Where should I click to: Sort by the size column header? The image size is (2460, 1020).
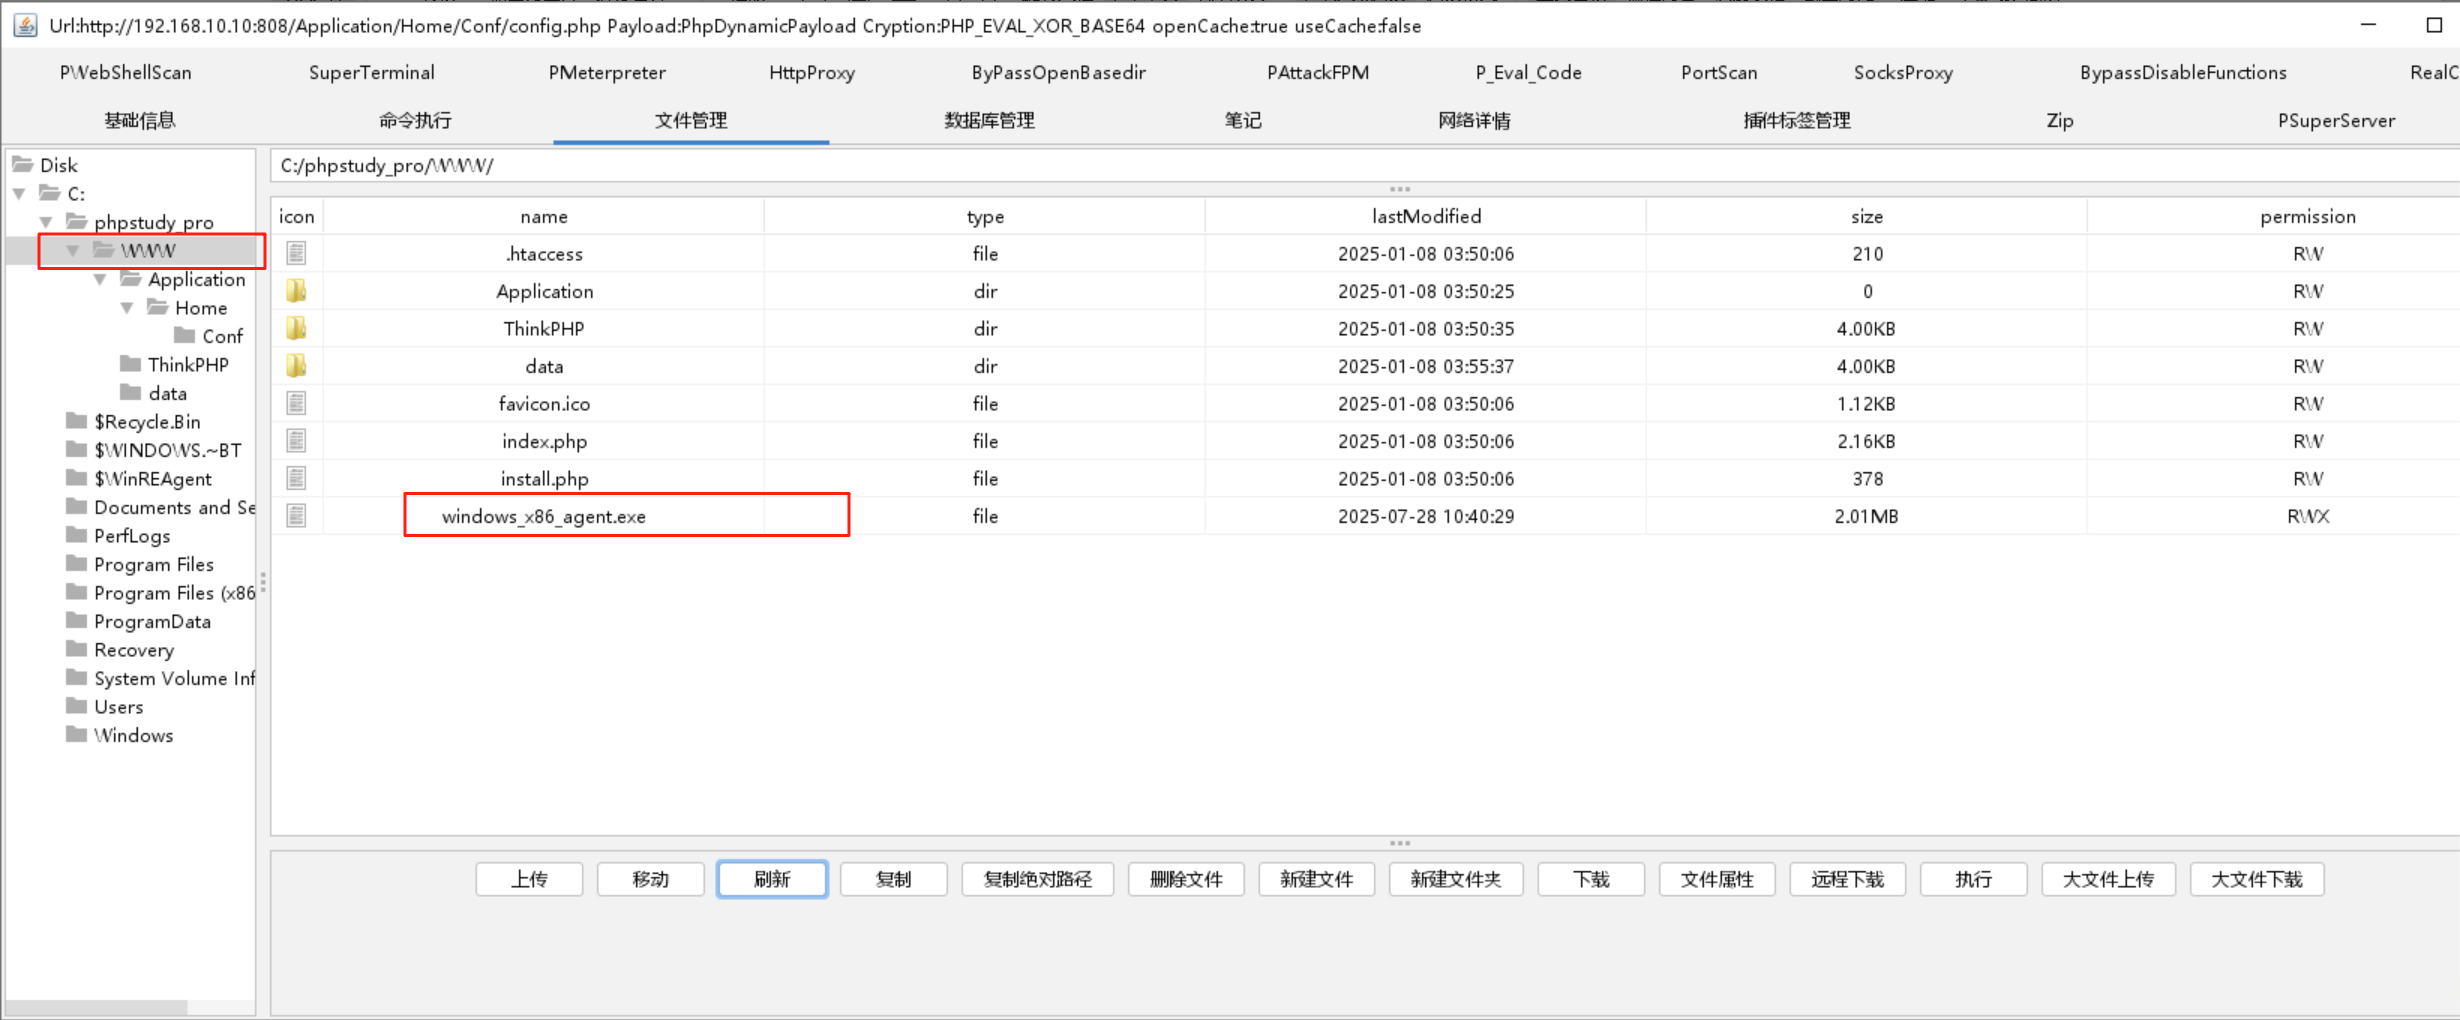(1866, 216)
